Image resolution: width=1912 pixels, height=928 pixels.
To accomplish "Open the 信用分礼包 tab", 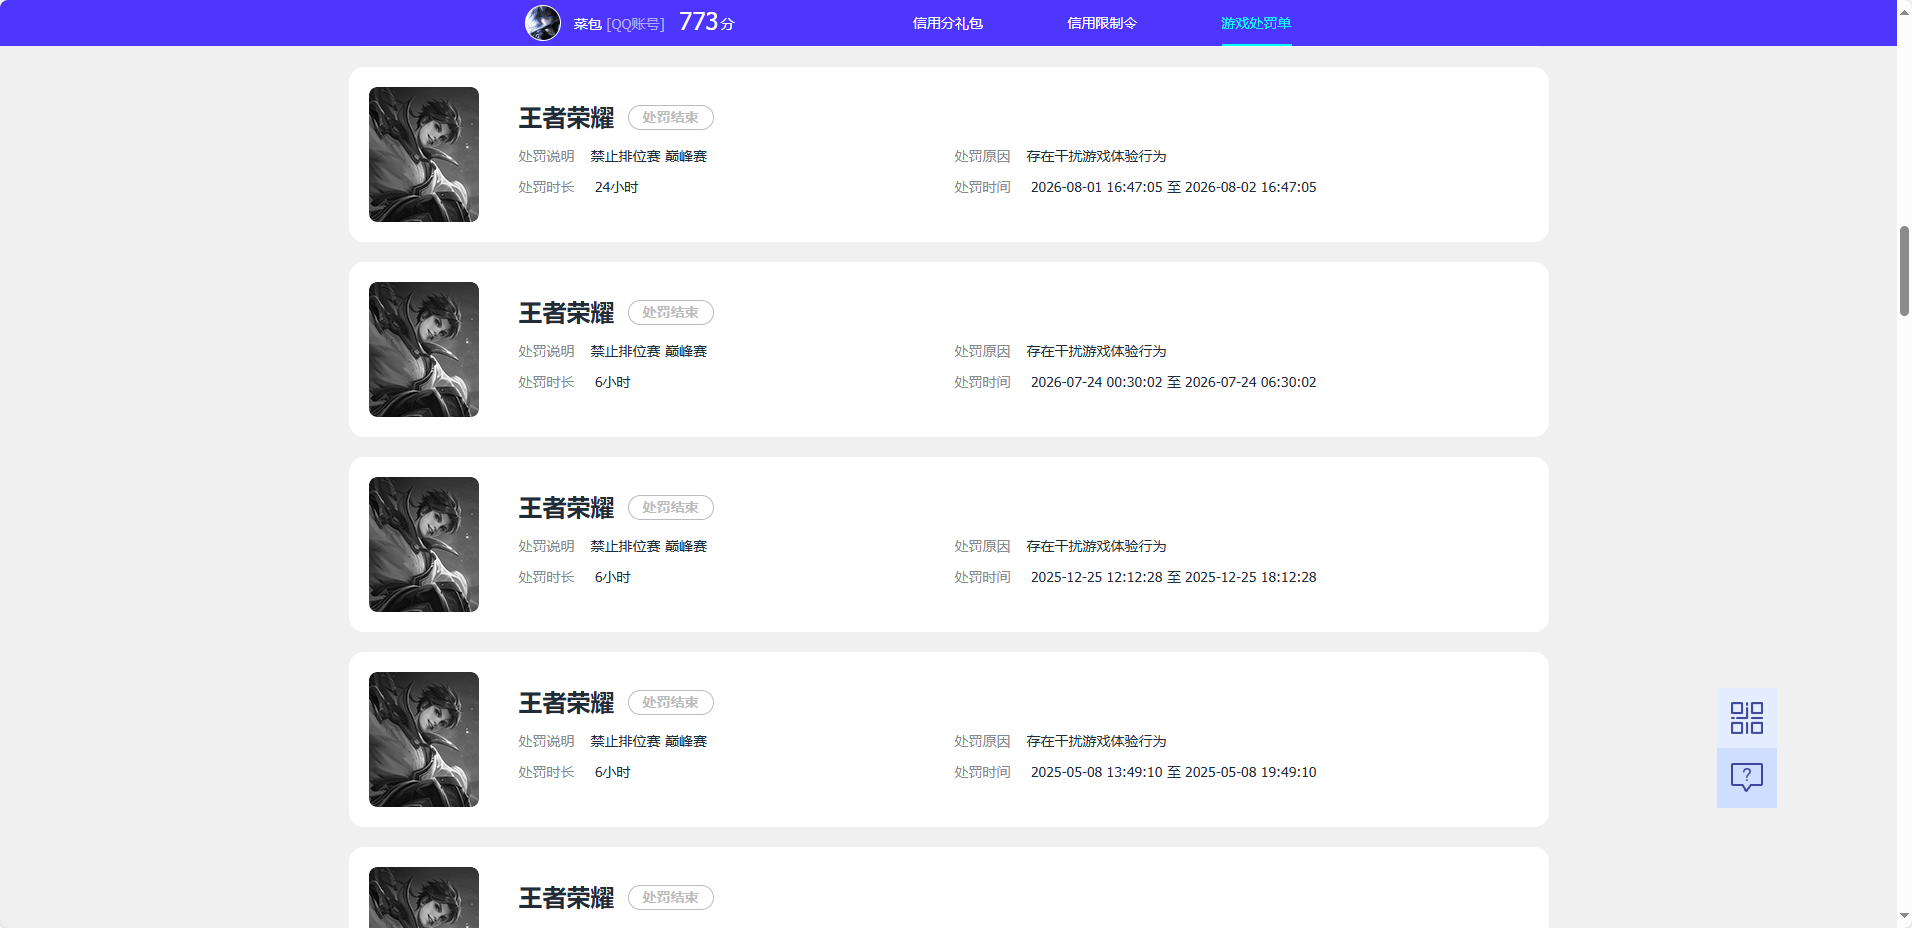I will (x=947, y=23).
